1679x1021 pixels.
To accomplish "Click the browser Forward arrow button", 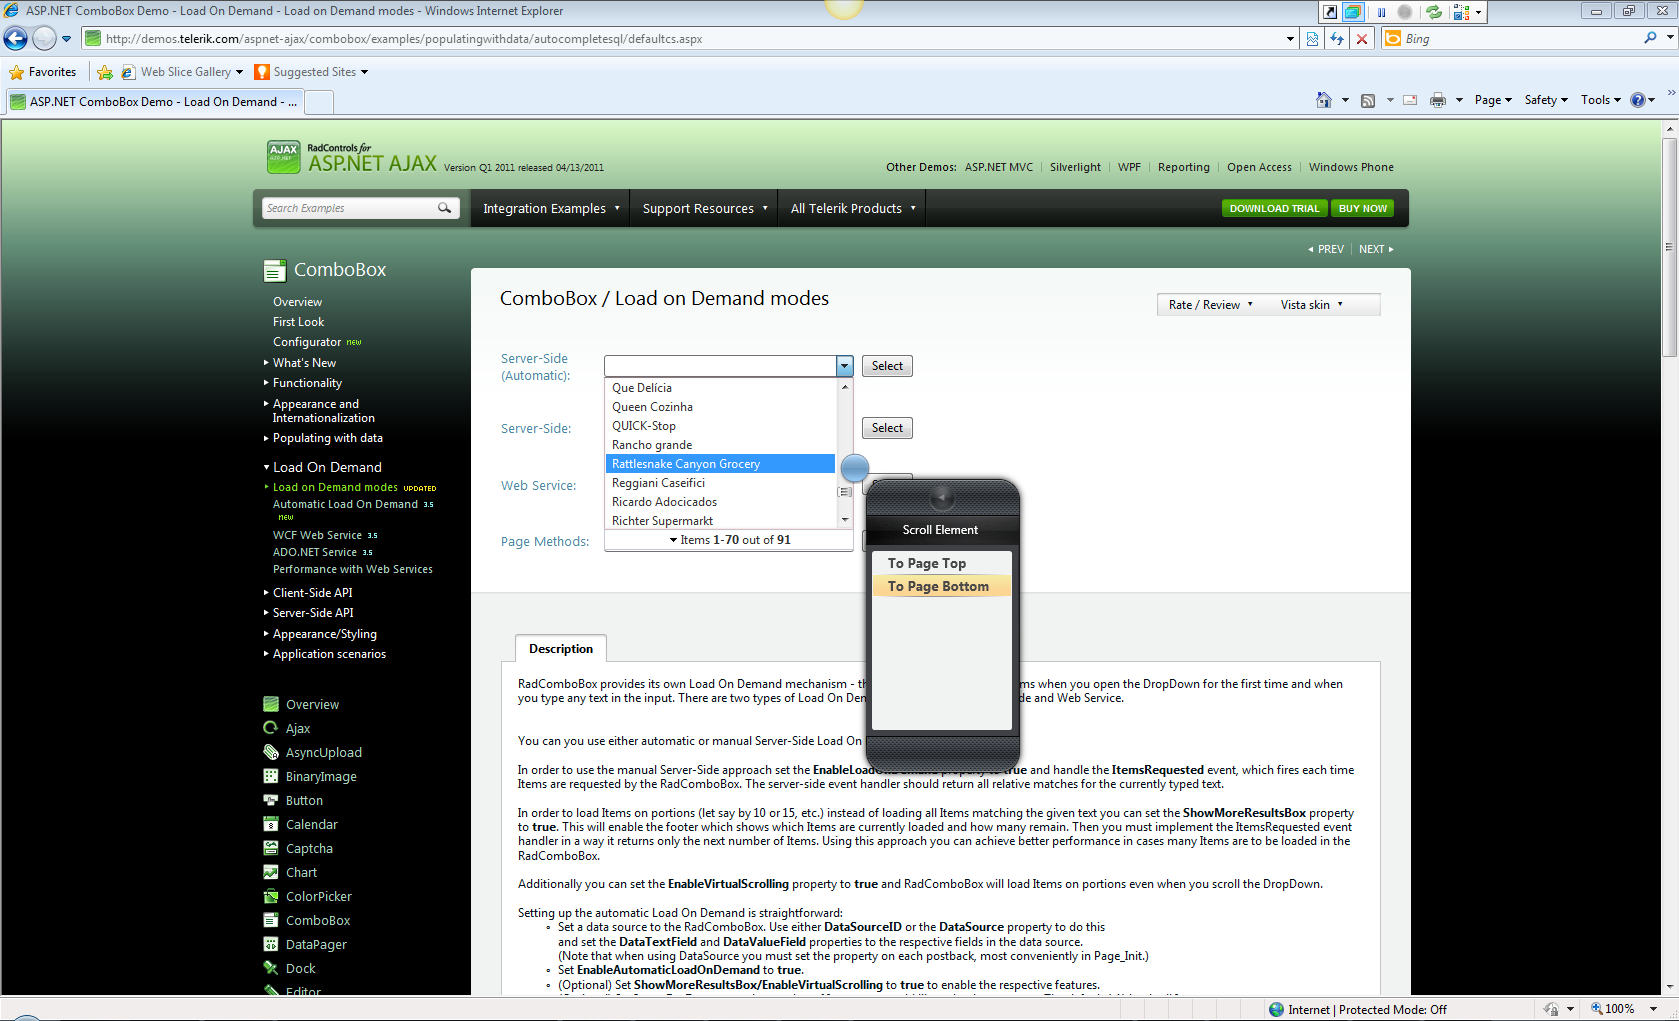I will [x=44, y=39].
